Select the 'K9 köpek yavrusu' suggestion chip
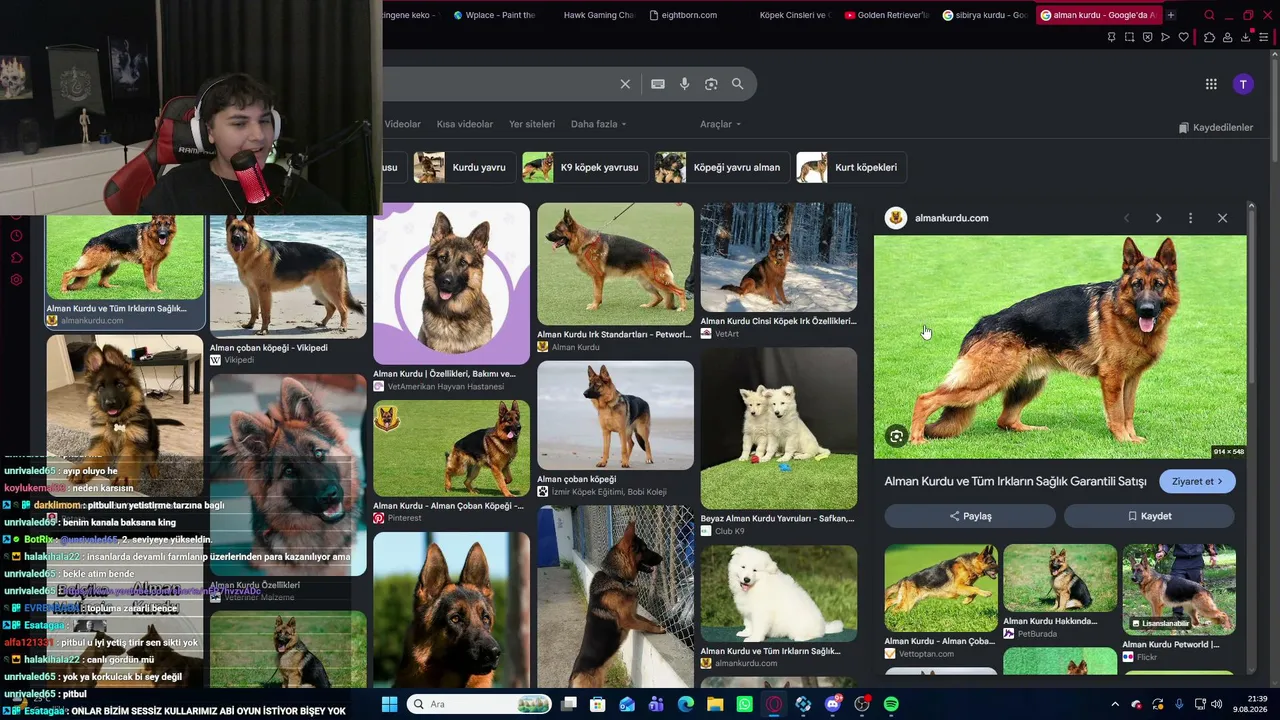The height and width of the screenshot is (720, 1280). (x=585, y=167)
